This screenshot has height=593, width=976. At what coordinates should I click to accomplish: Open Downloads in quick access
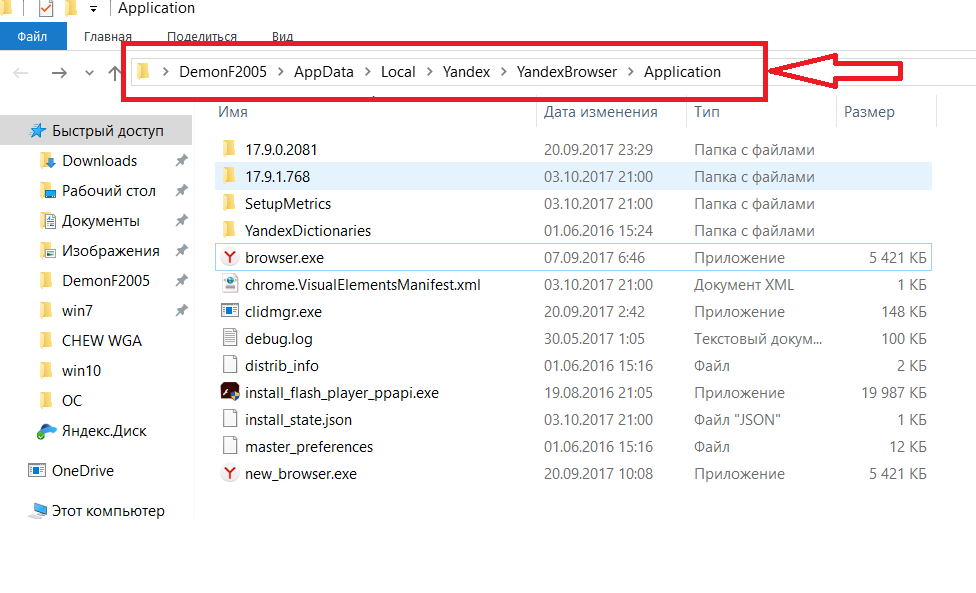(x=99, y=161)
